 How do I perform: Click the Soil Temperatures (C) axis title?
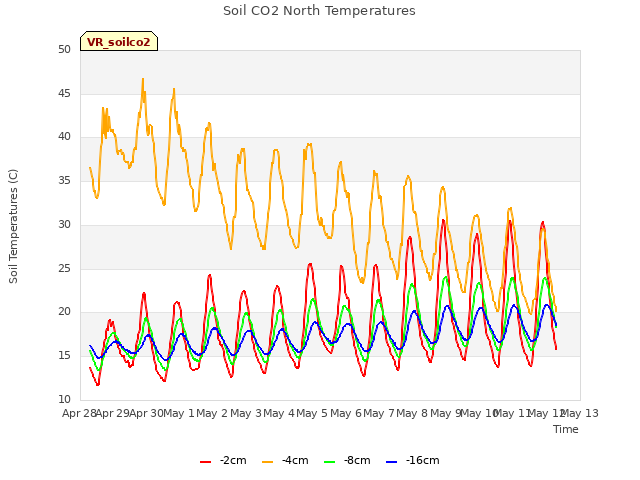click(x=13, y=226)
